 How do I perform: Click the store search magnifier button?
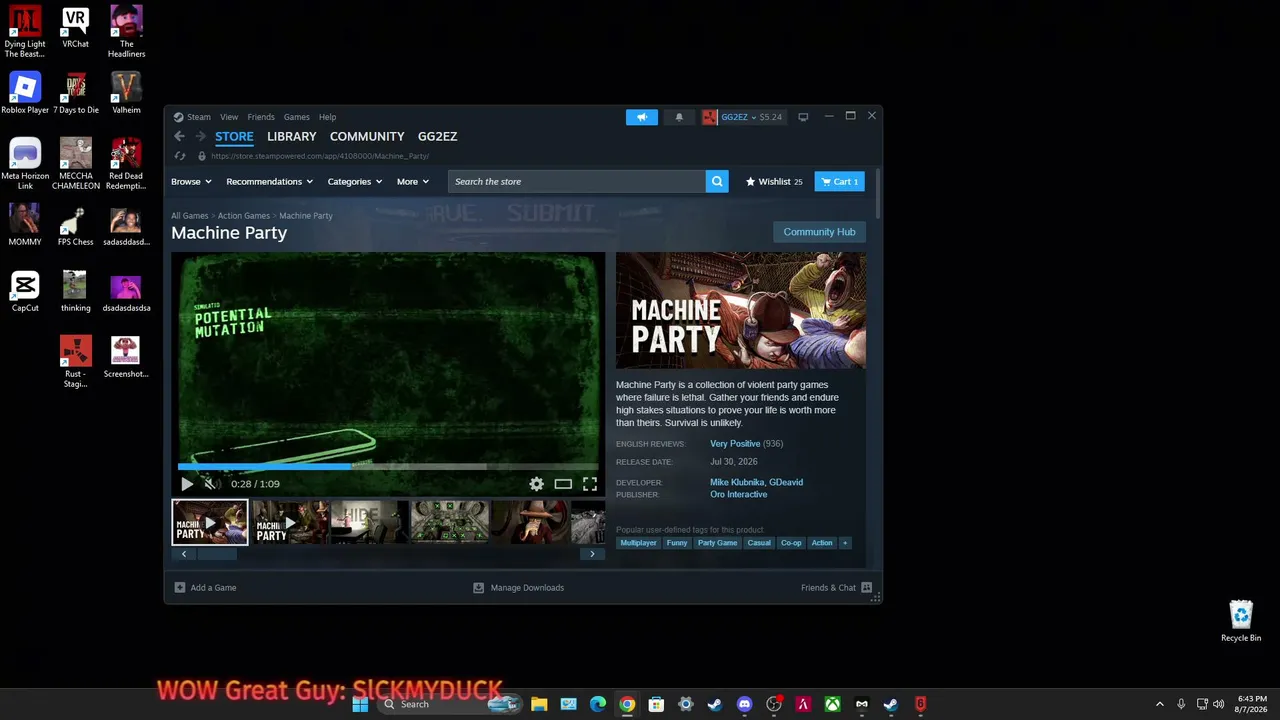[717, 181]
